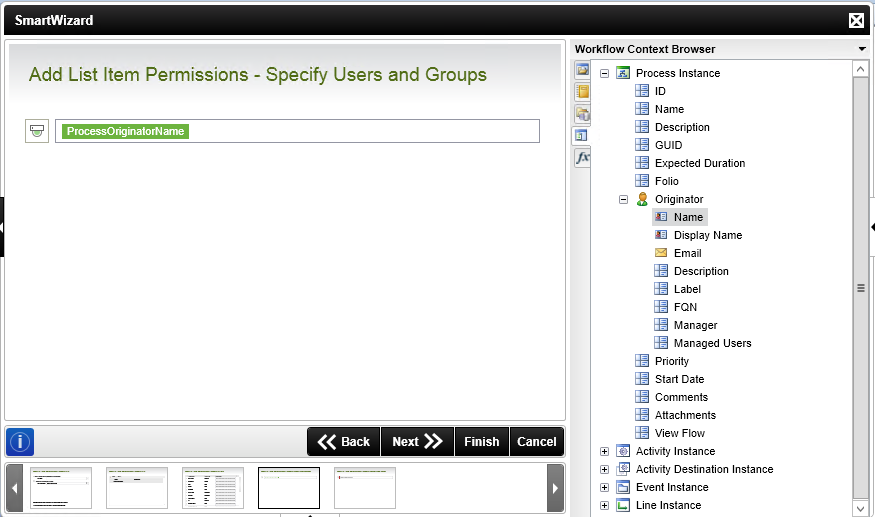Click the field icon beside Comments
875x517 pixels.
click(642, 397)
